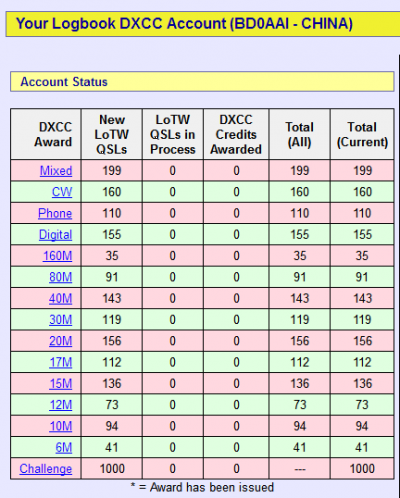This screenshot has height=498, width=400.
Task: Open the Digital award link
Action: point(55,235)
